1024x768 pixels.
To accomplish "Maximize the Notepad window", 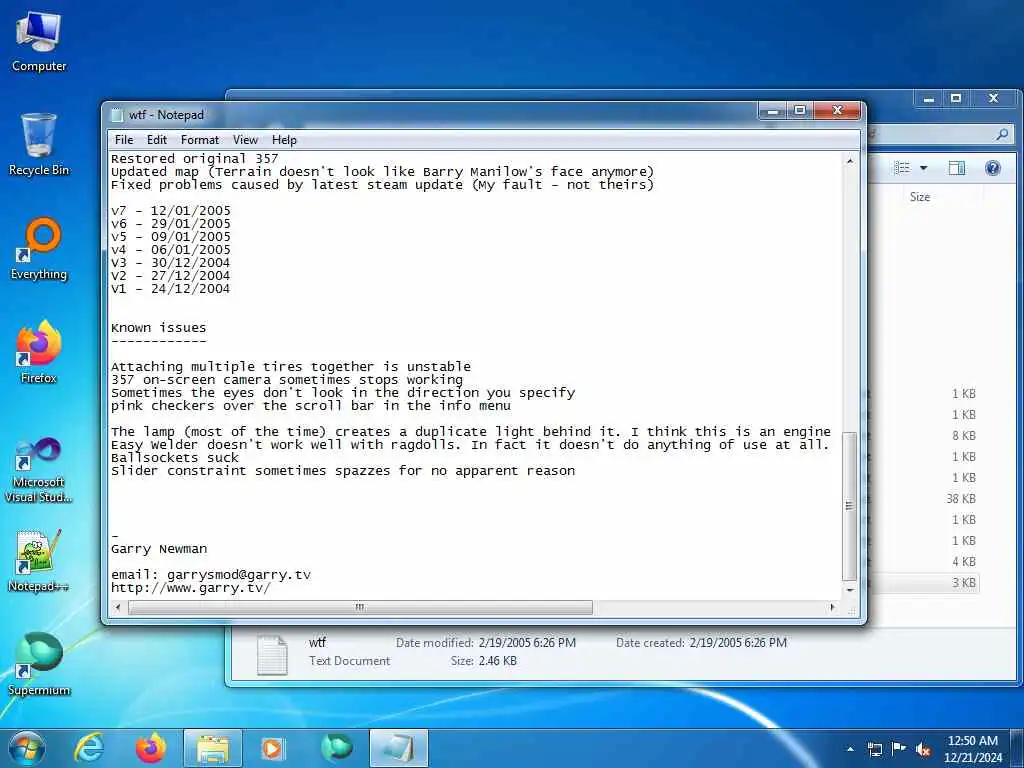I will click(x=799, y=111).
